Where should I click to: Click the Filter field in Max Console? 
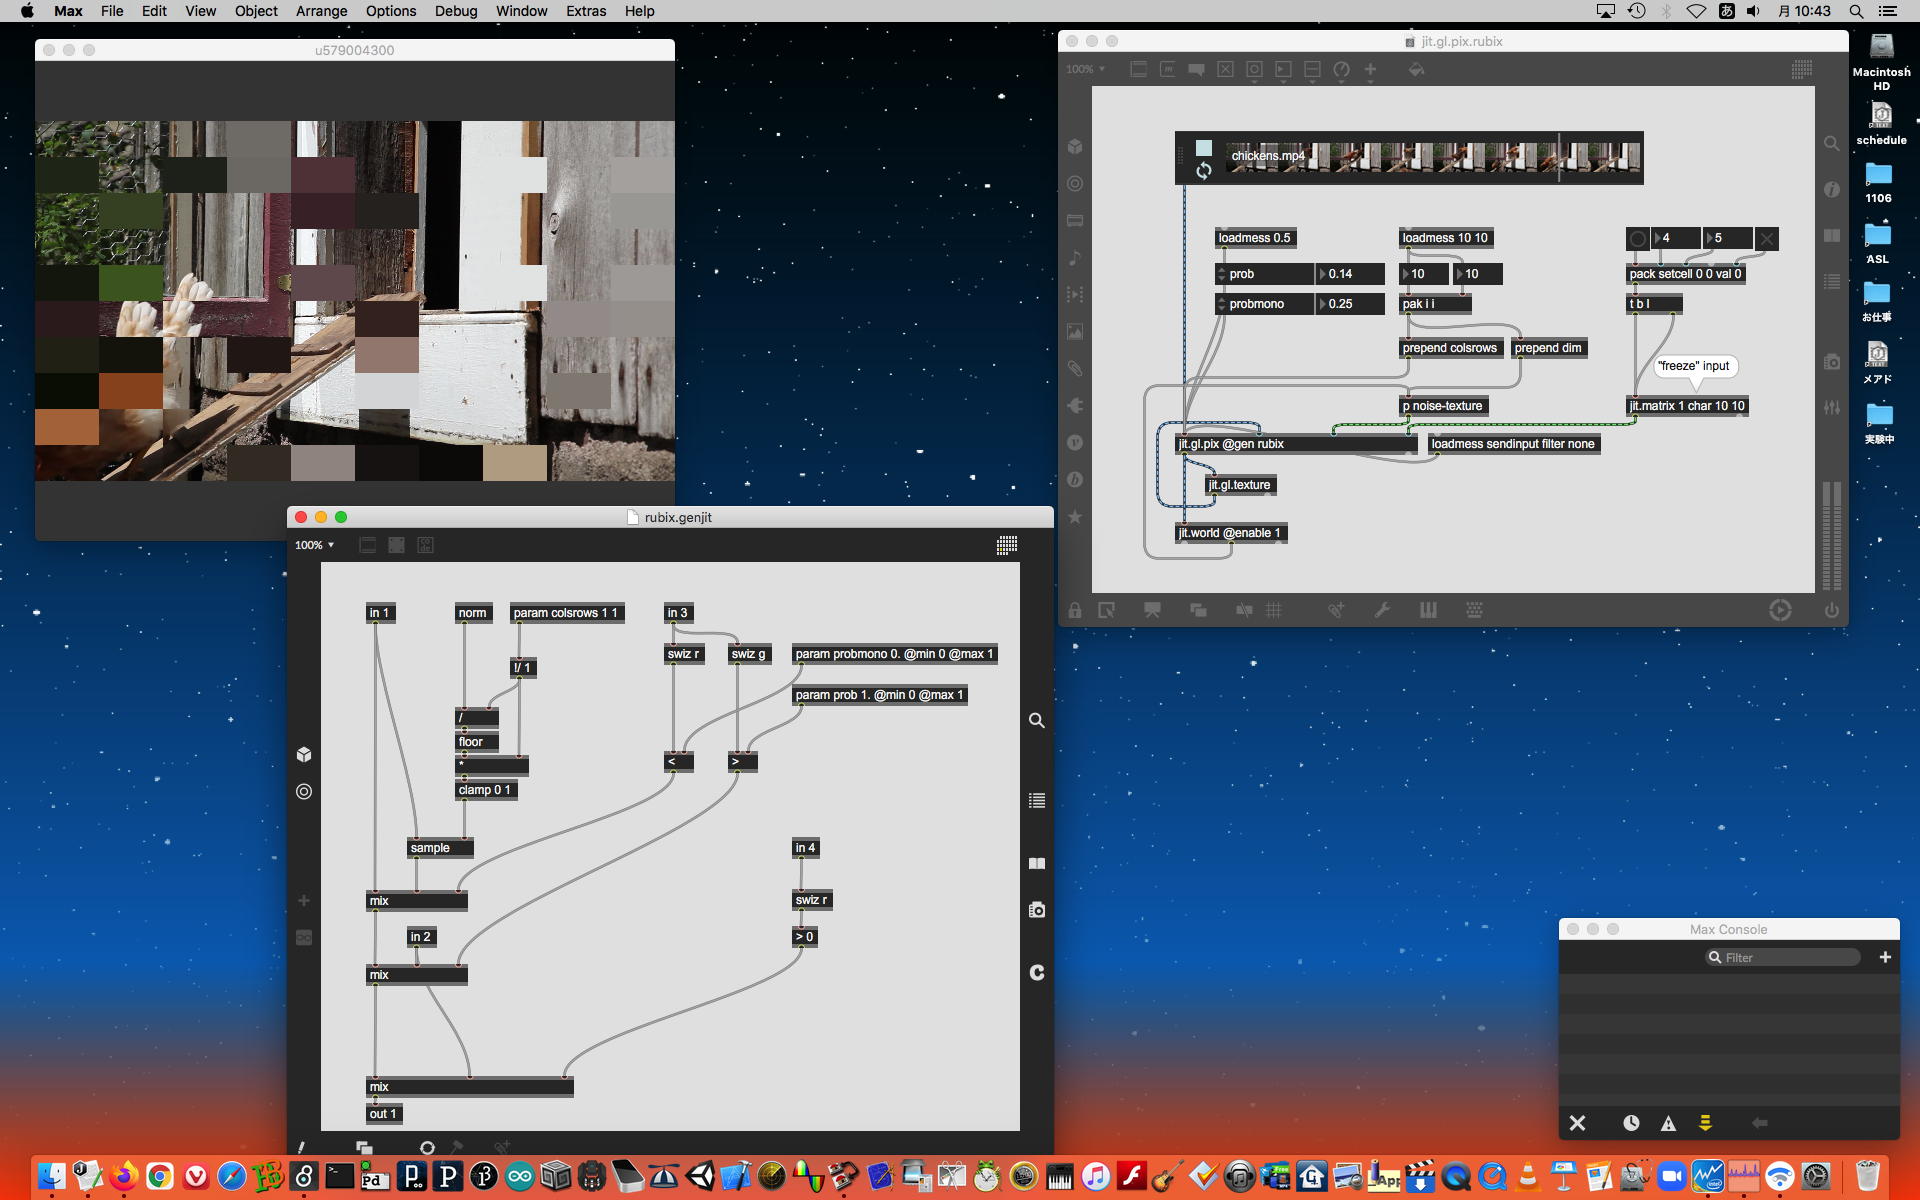(1785, 957)
